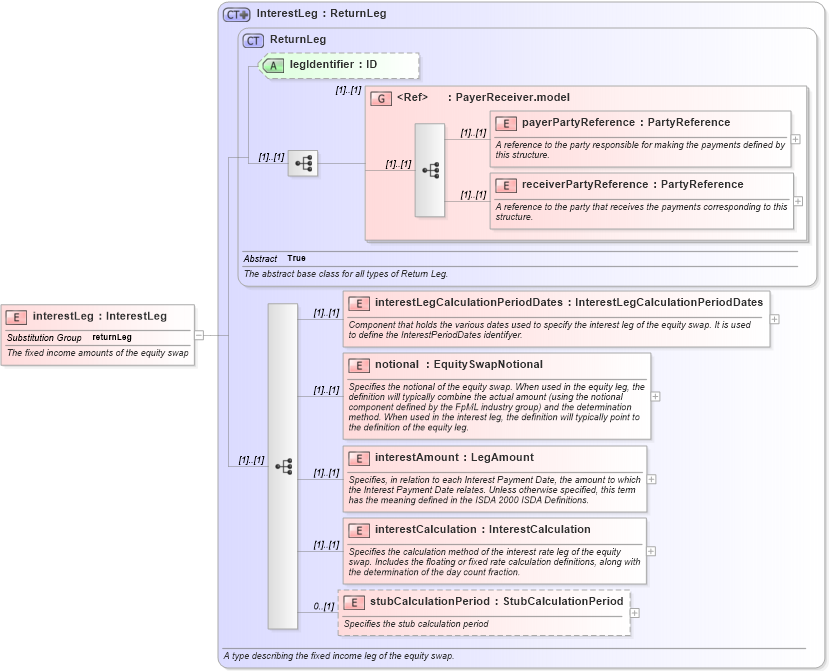Expand the interestAmount element

click(x=652, y=479)
